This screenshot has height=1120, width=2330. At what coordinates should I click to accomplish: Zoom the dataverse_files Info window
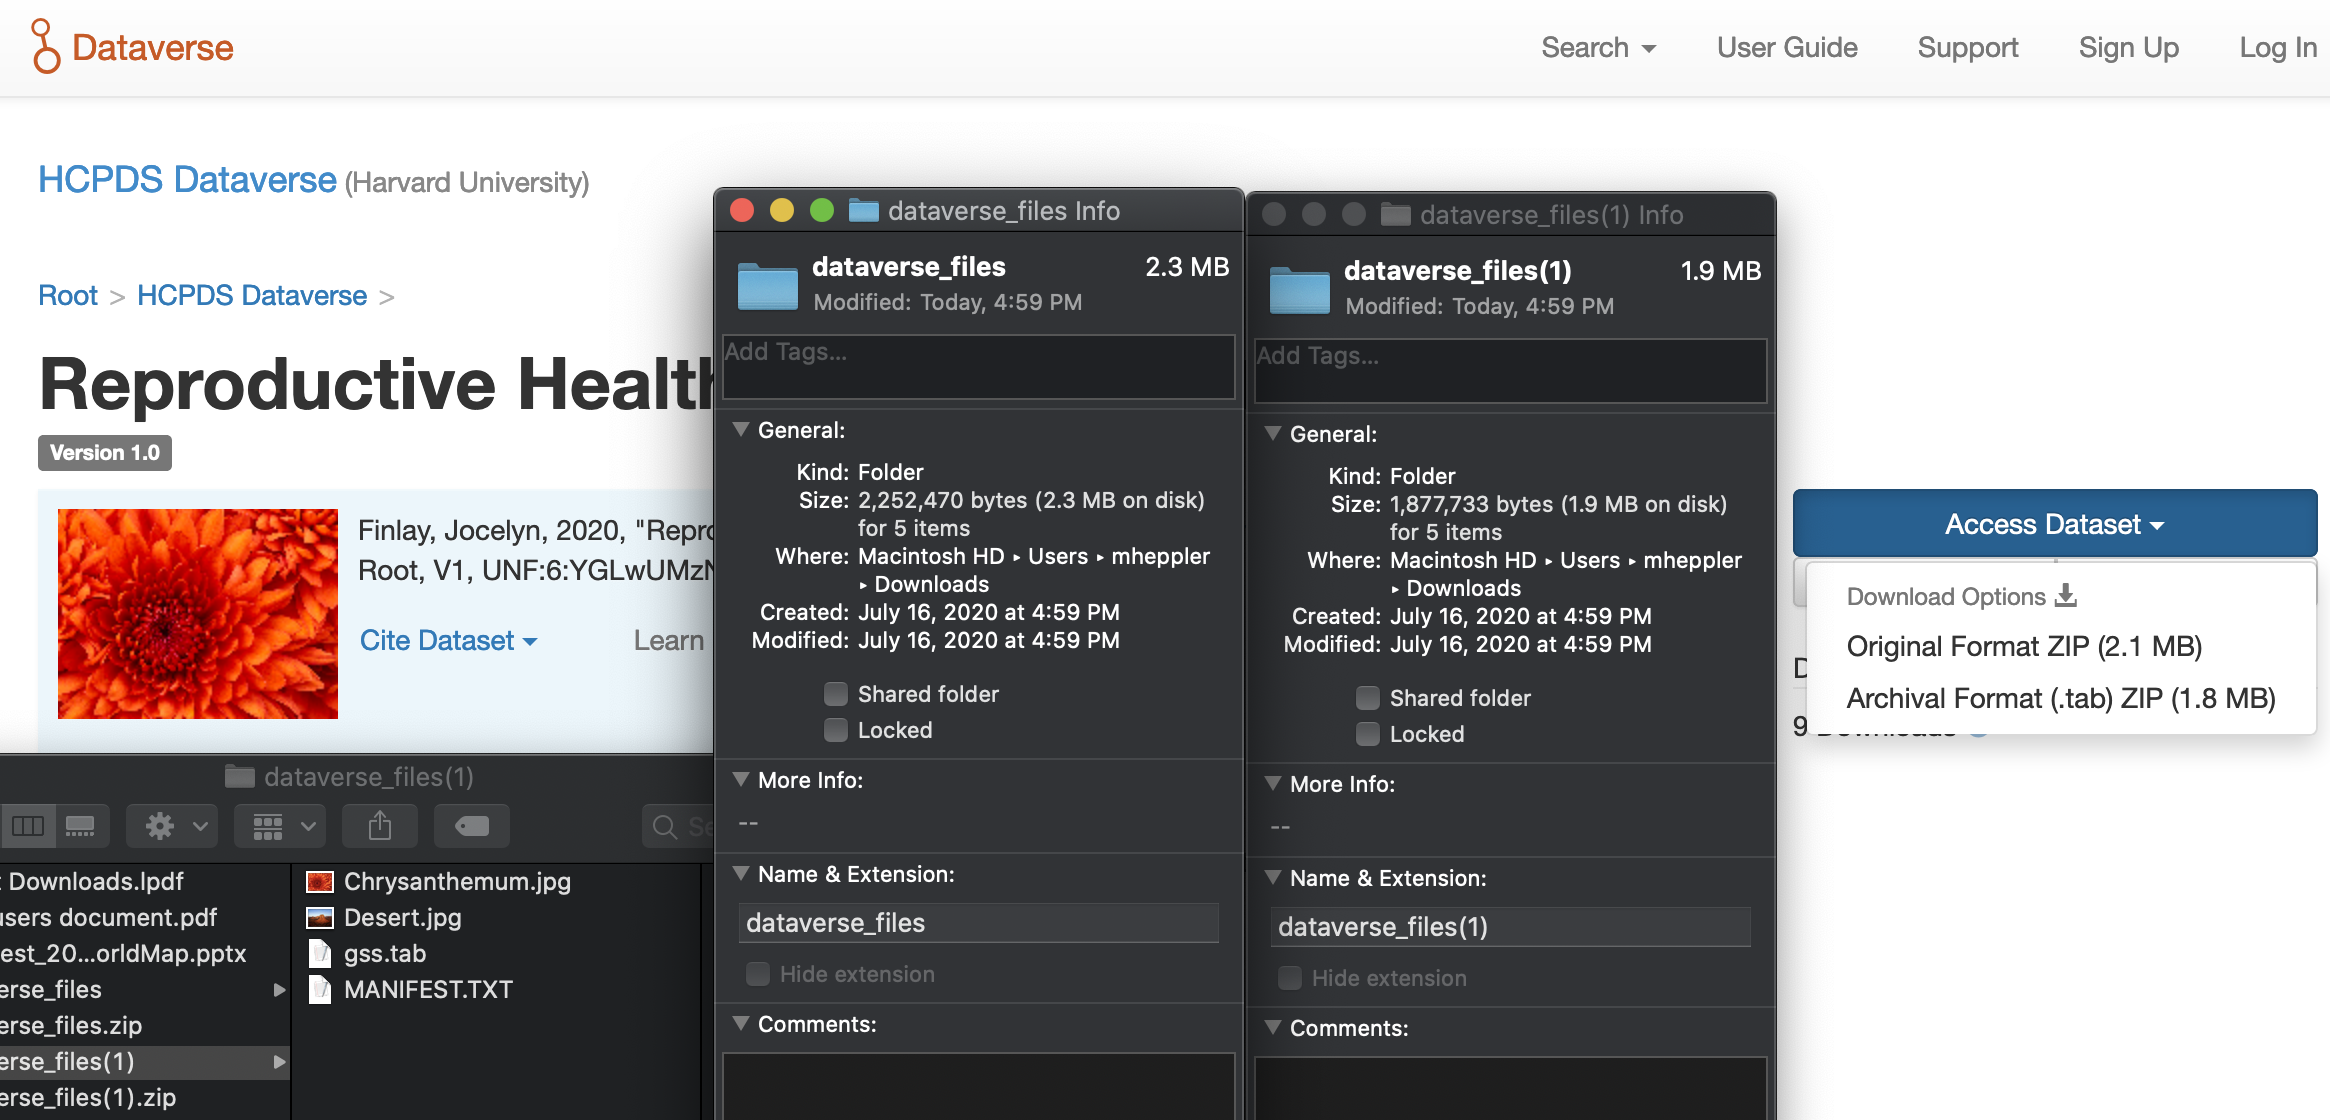click(x=822, y=210)
